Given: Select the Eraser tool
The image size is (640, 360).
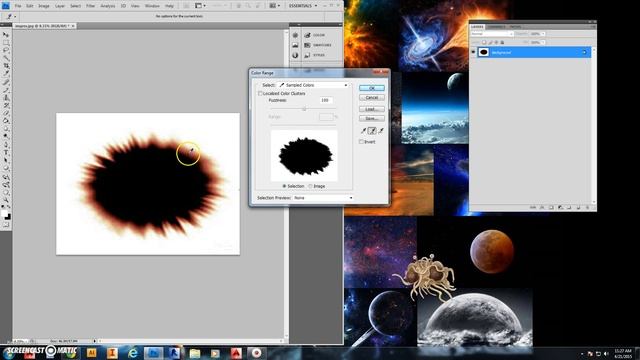Looking at the screenshot, I should coord(6,113).
